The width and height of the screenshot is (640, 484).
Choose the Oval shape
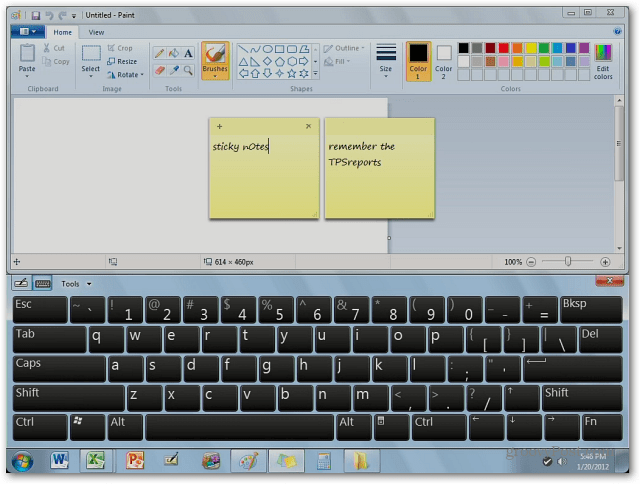(x=267, y=49)
